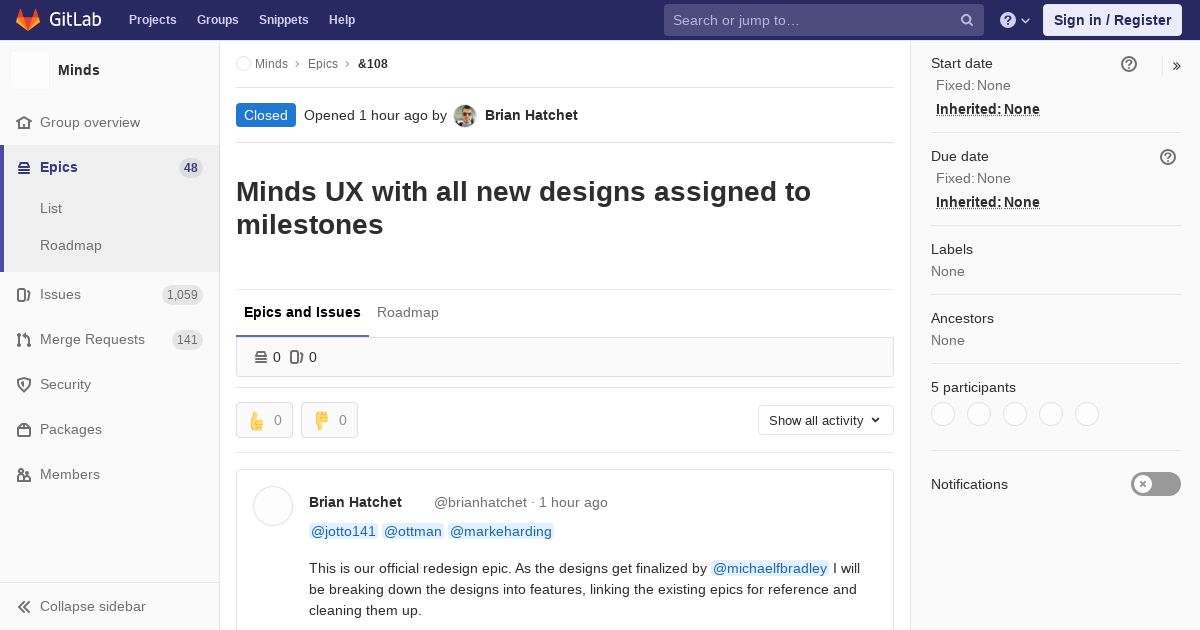Open Show all activity dropdown
The width and height of the screenshot is (1200, 630).
[x=826, y=420]
